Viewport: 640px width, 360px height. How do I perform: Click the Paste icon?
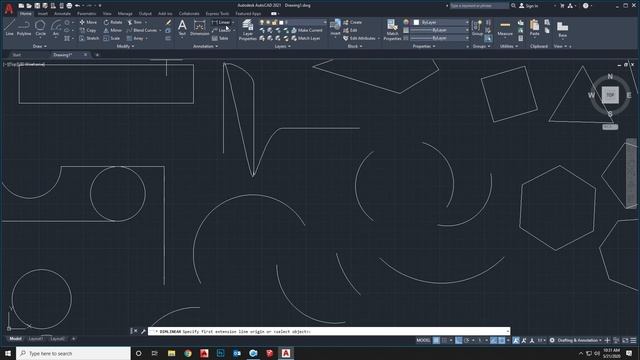pos(535,28)
